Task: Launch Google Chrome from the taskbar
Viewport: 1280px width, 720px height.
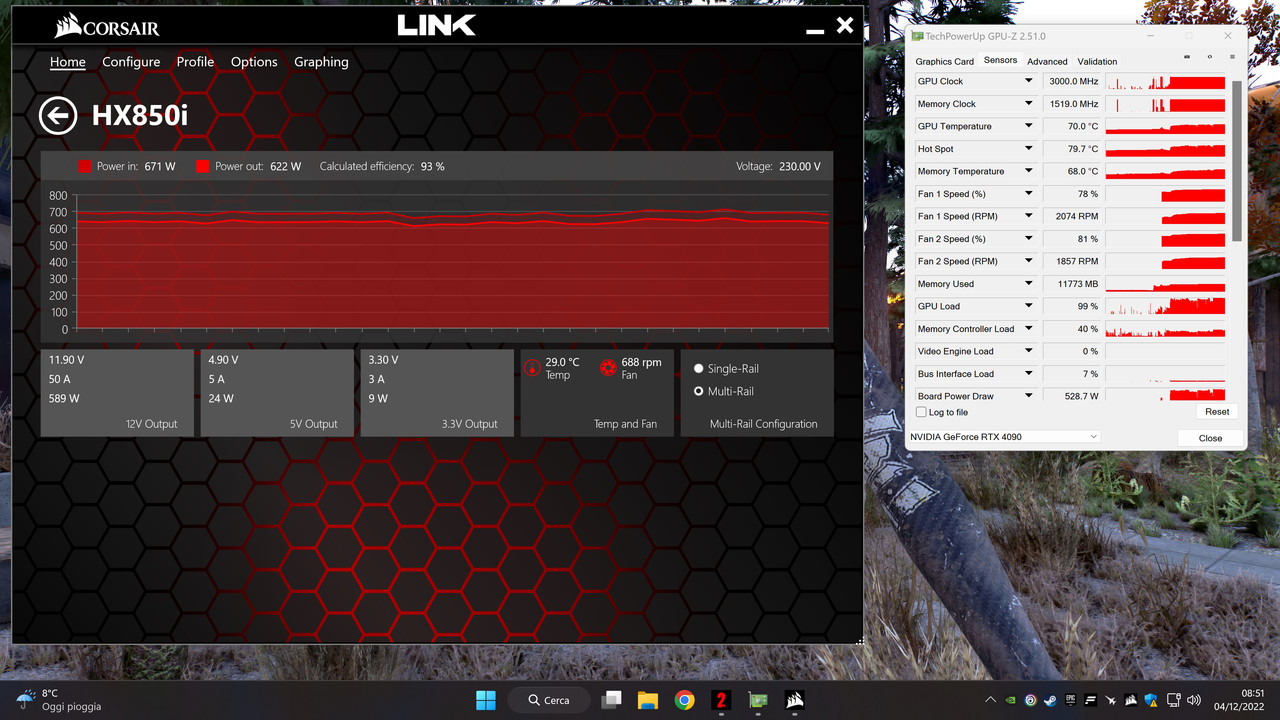Action: [684, 700]
